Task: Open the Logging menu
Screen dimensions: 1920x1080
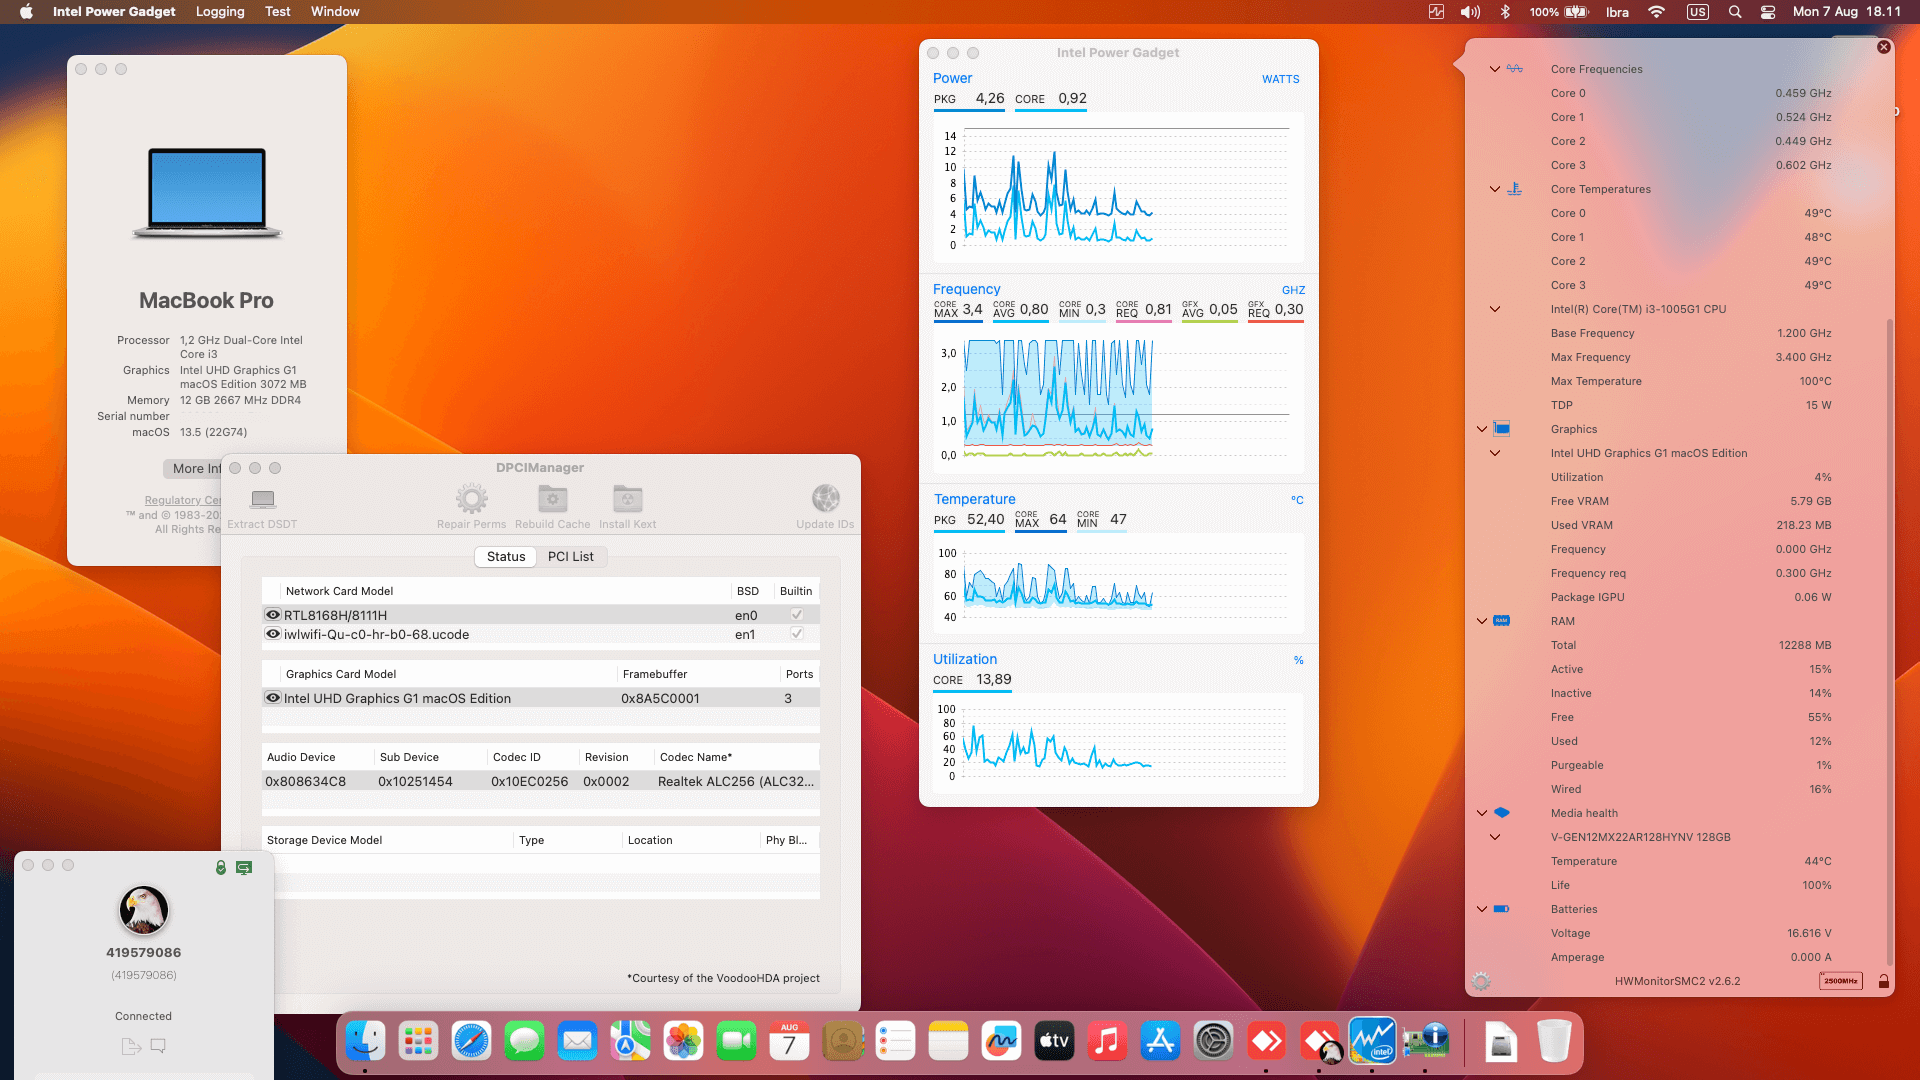Action: click(x=220, y=12)
